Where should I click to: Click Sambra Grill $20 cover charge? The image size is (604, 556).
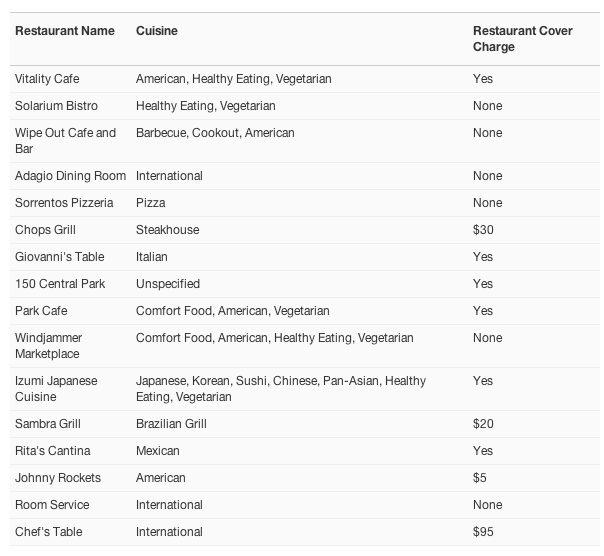coord(483,424)
